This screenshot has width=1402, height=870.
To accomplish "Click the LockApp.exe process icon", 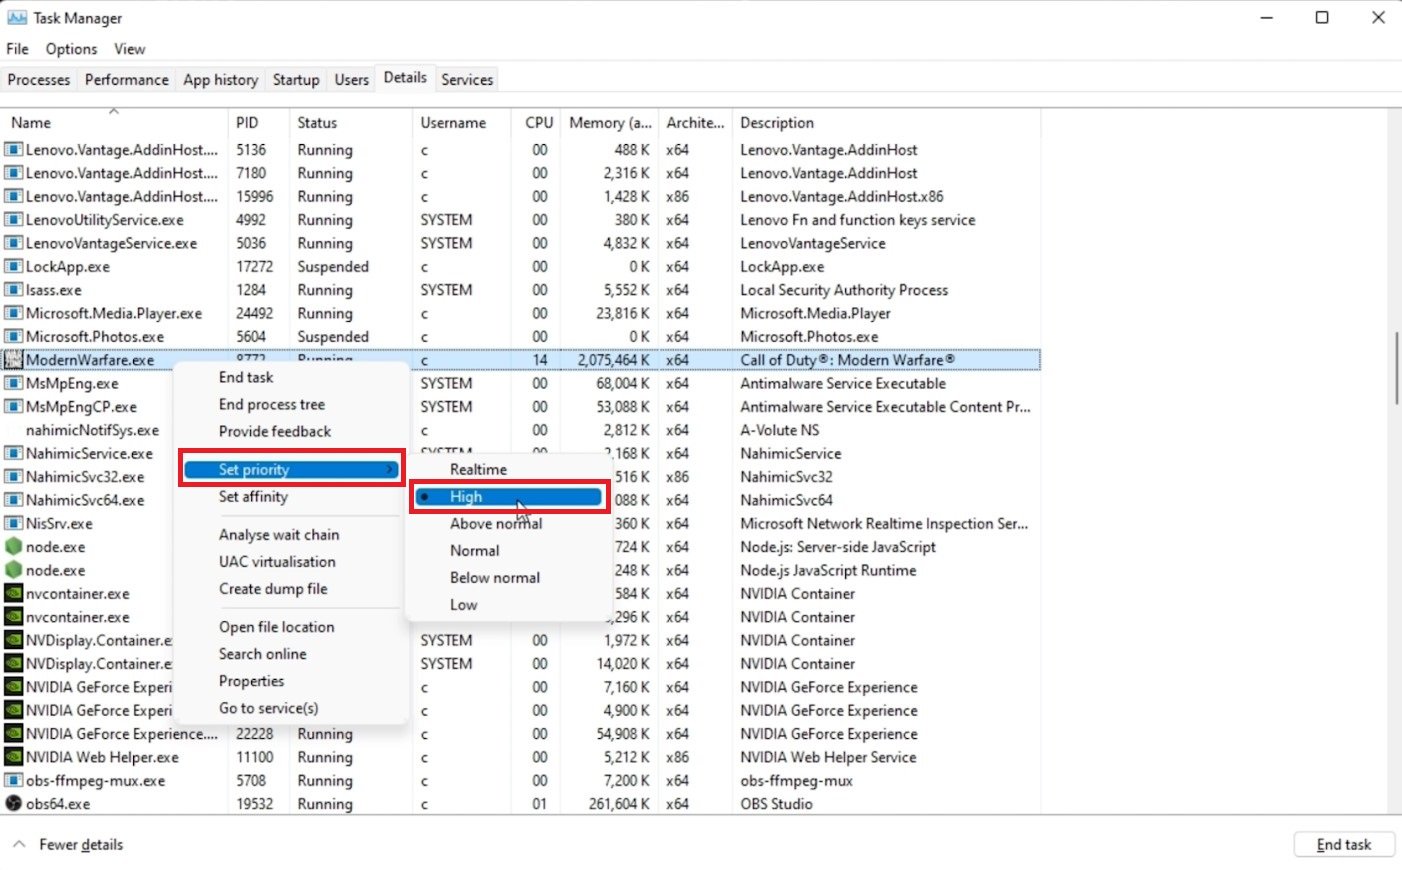I will click(x=13, y=267).
